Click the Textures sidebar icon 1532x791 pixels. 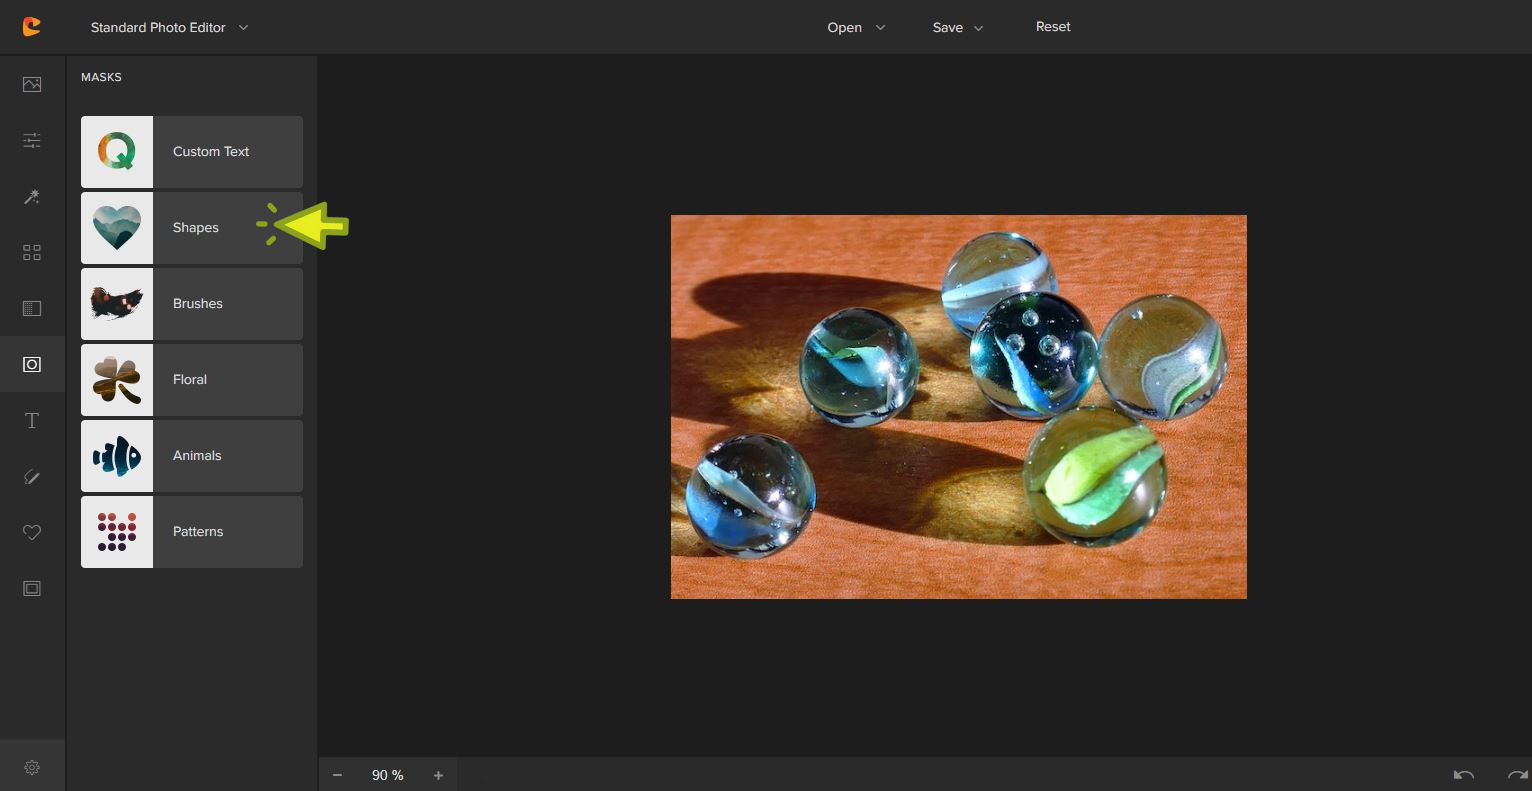tap(32, 309)
